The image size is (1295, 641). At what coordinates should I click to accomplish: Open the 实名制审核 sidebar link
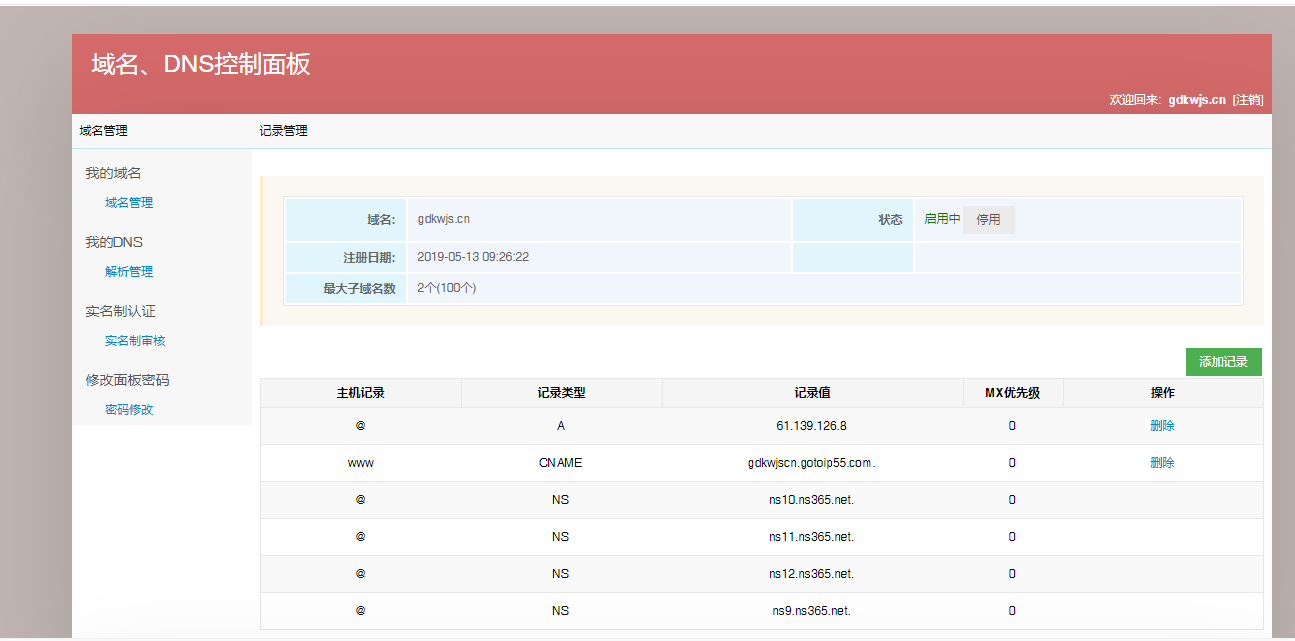(135, 341)
